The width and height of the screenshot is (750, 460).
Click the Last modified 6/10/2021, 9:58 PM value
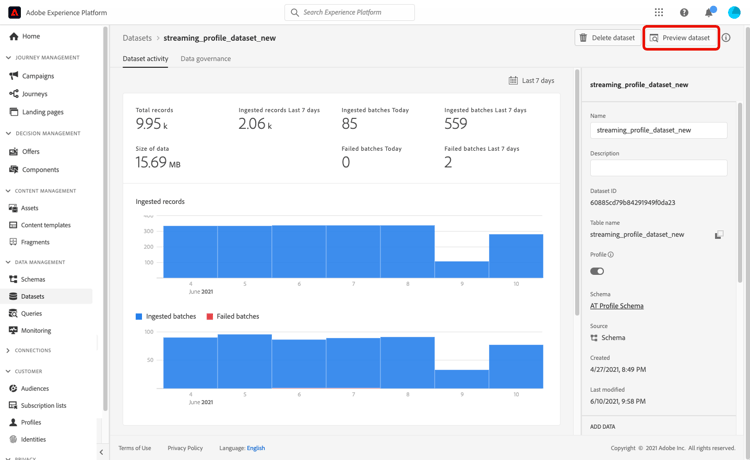[x=618, y=402]
